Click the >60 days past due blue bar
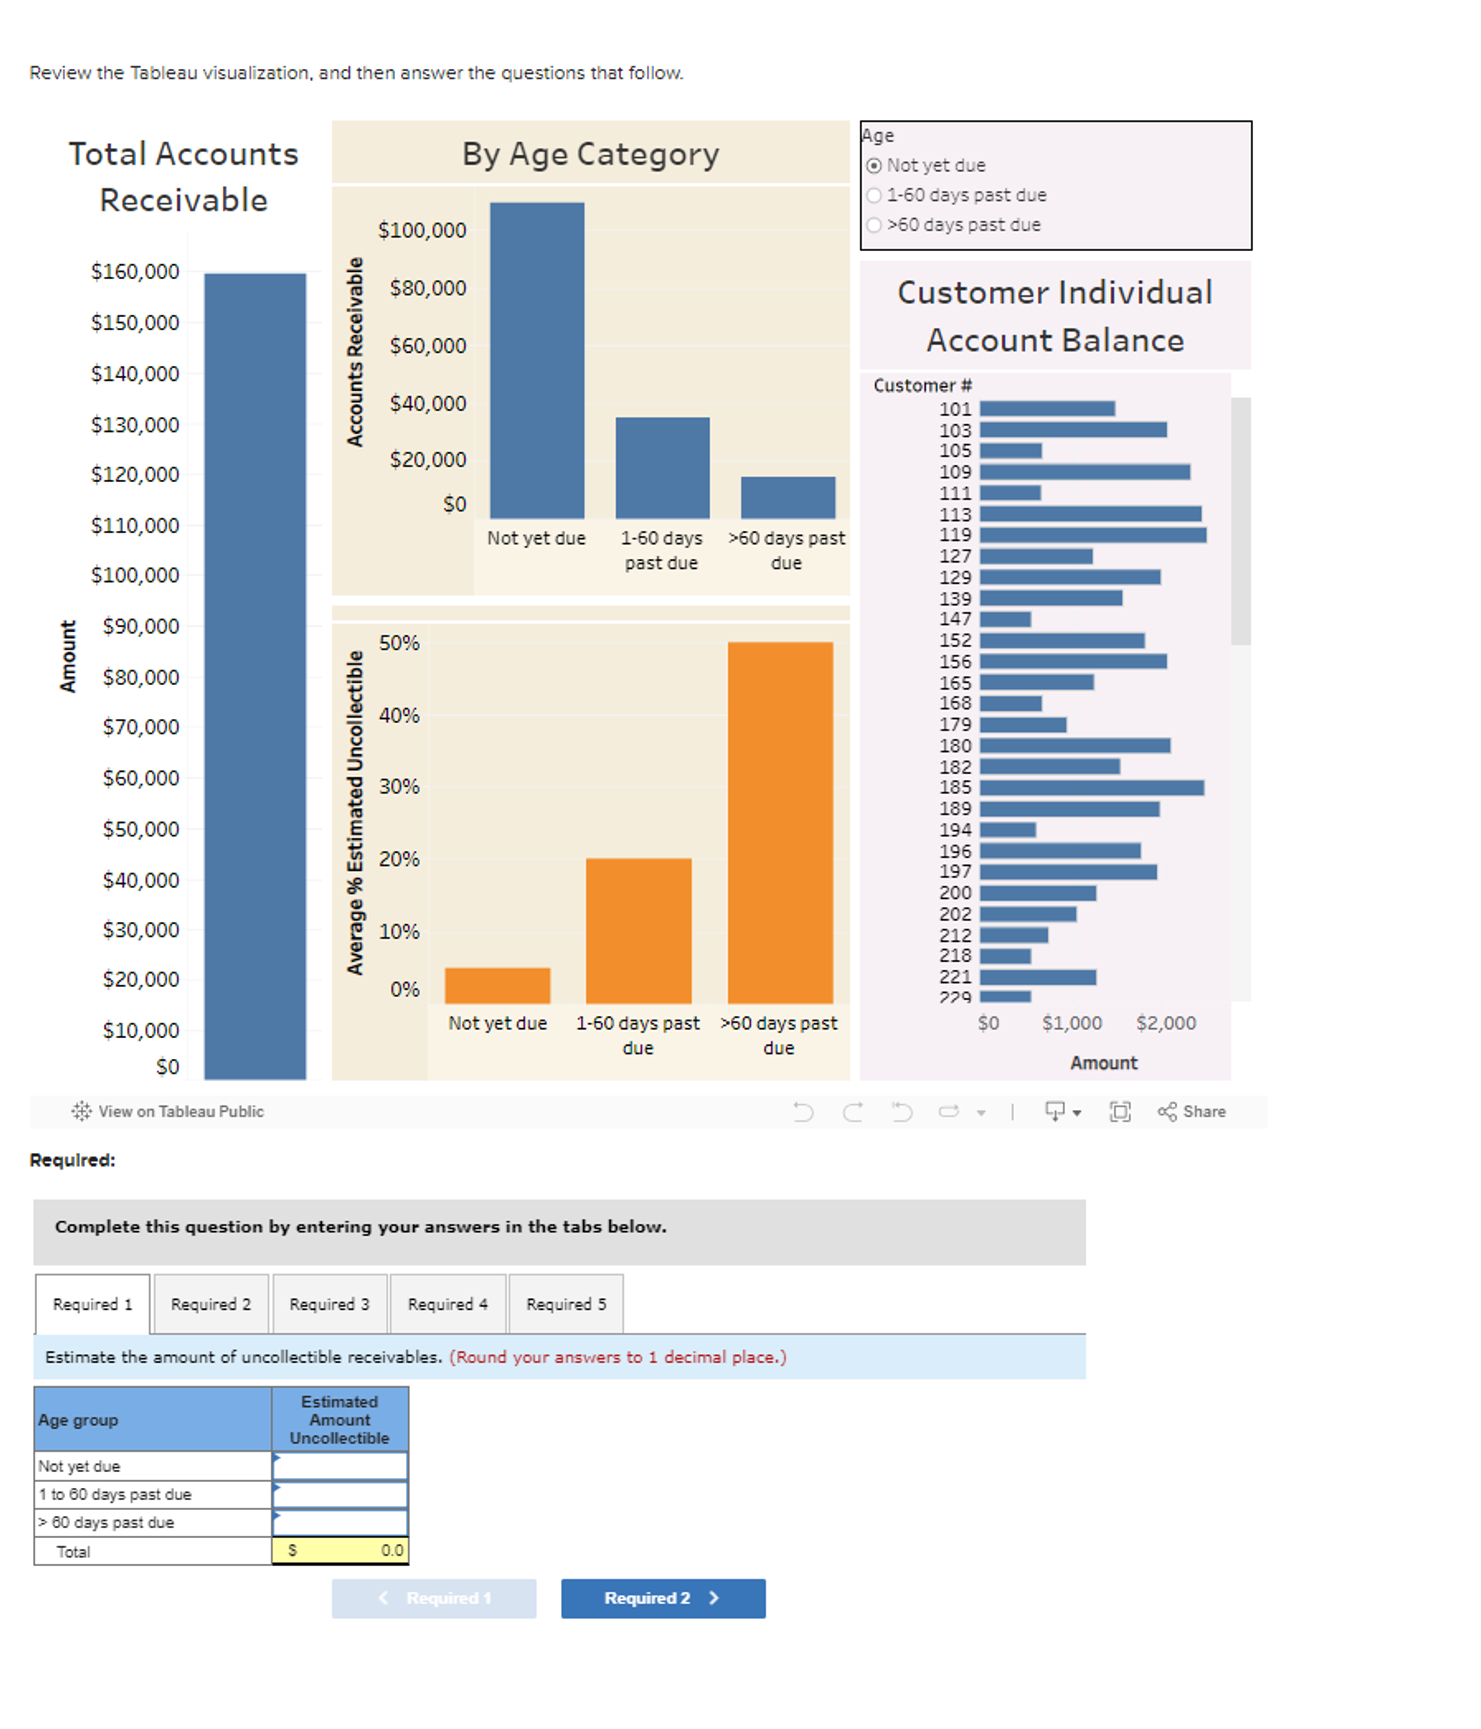1481x1729 pixels. tap(788, 497)
